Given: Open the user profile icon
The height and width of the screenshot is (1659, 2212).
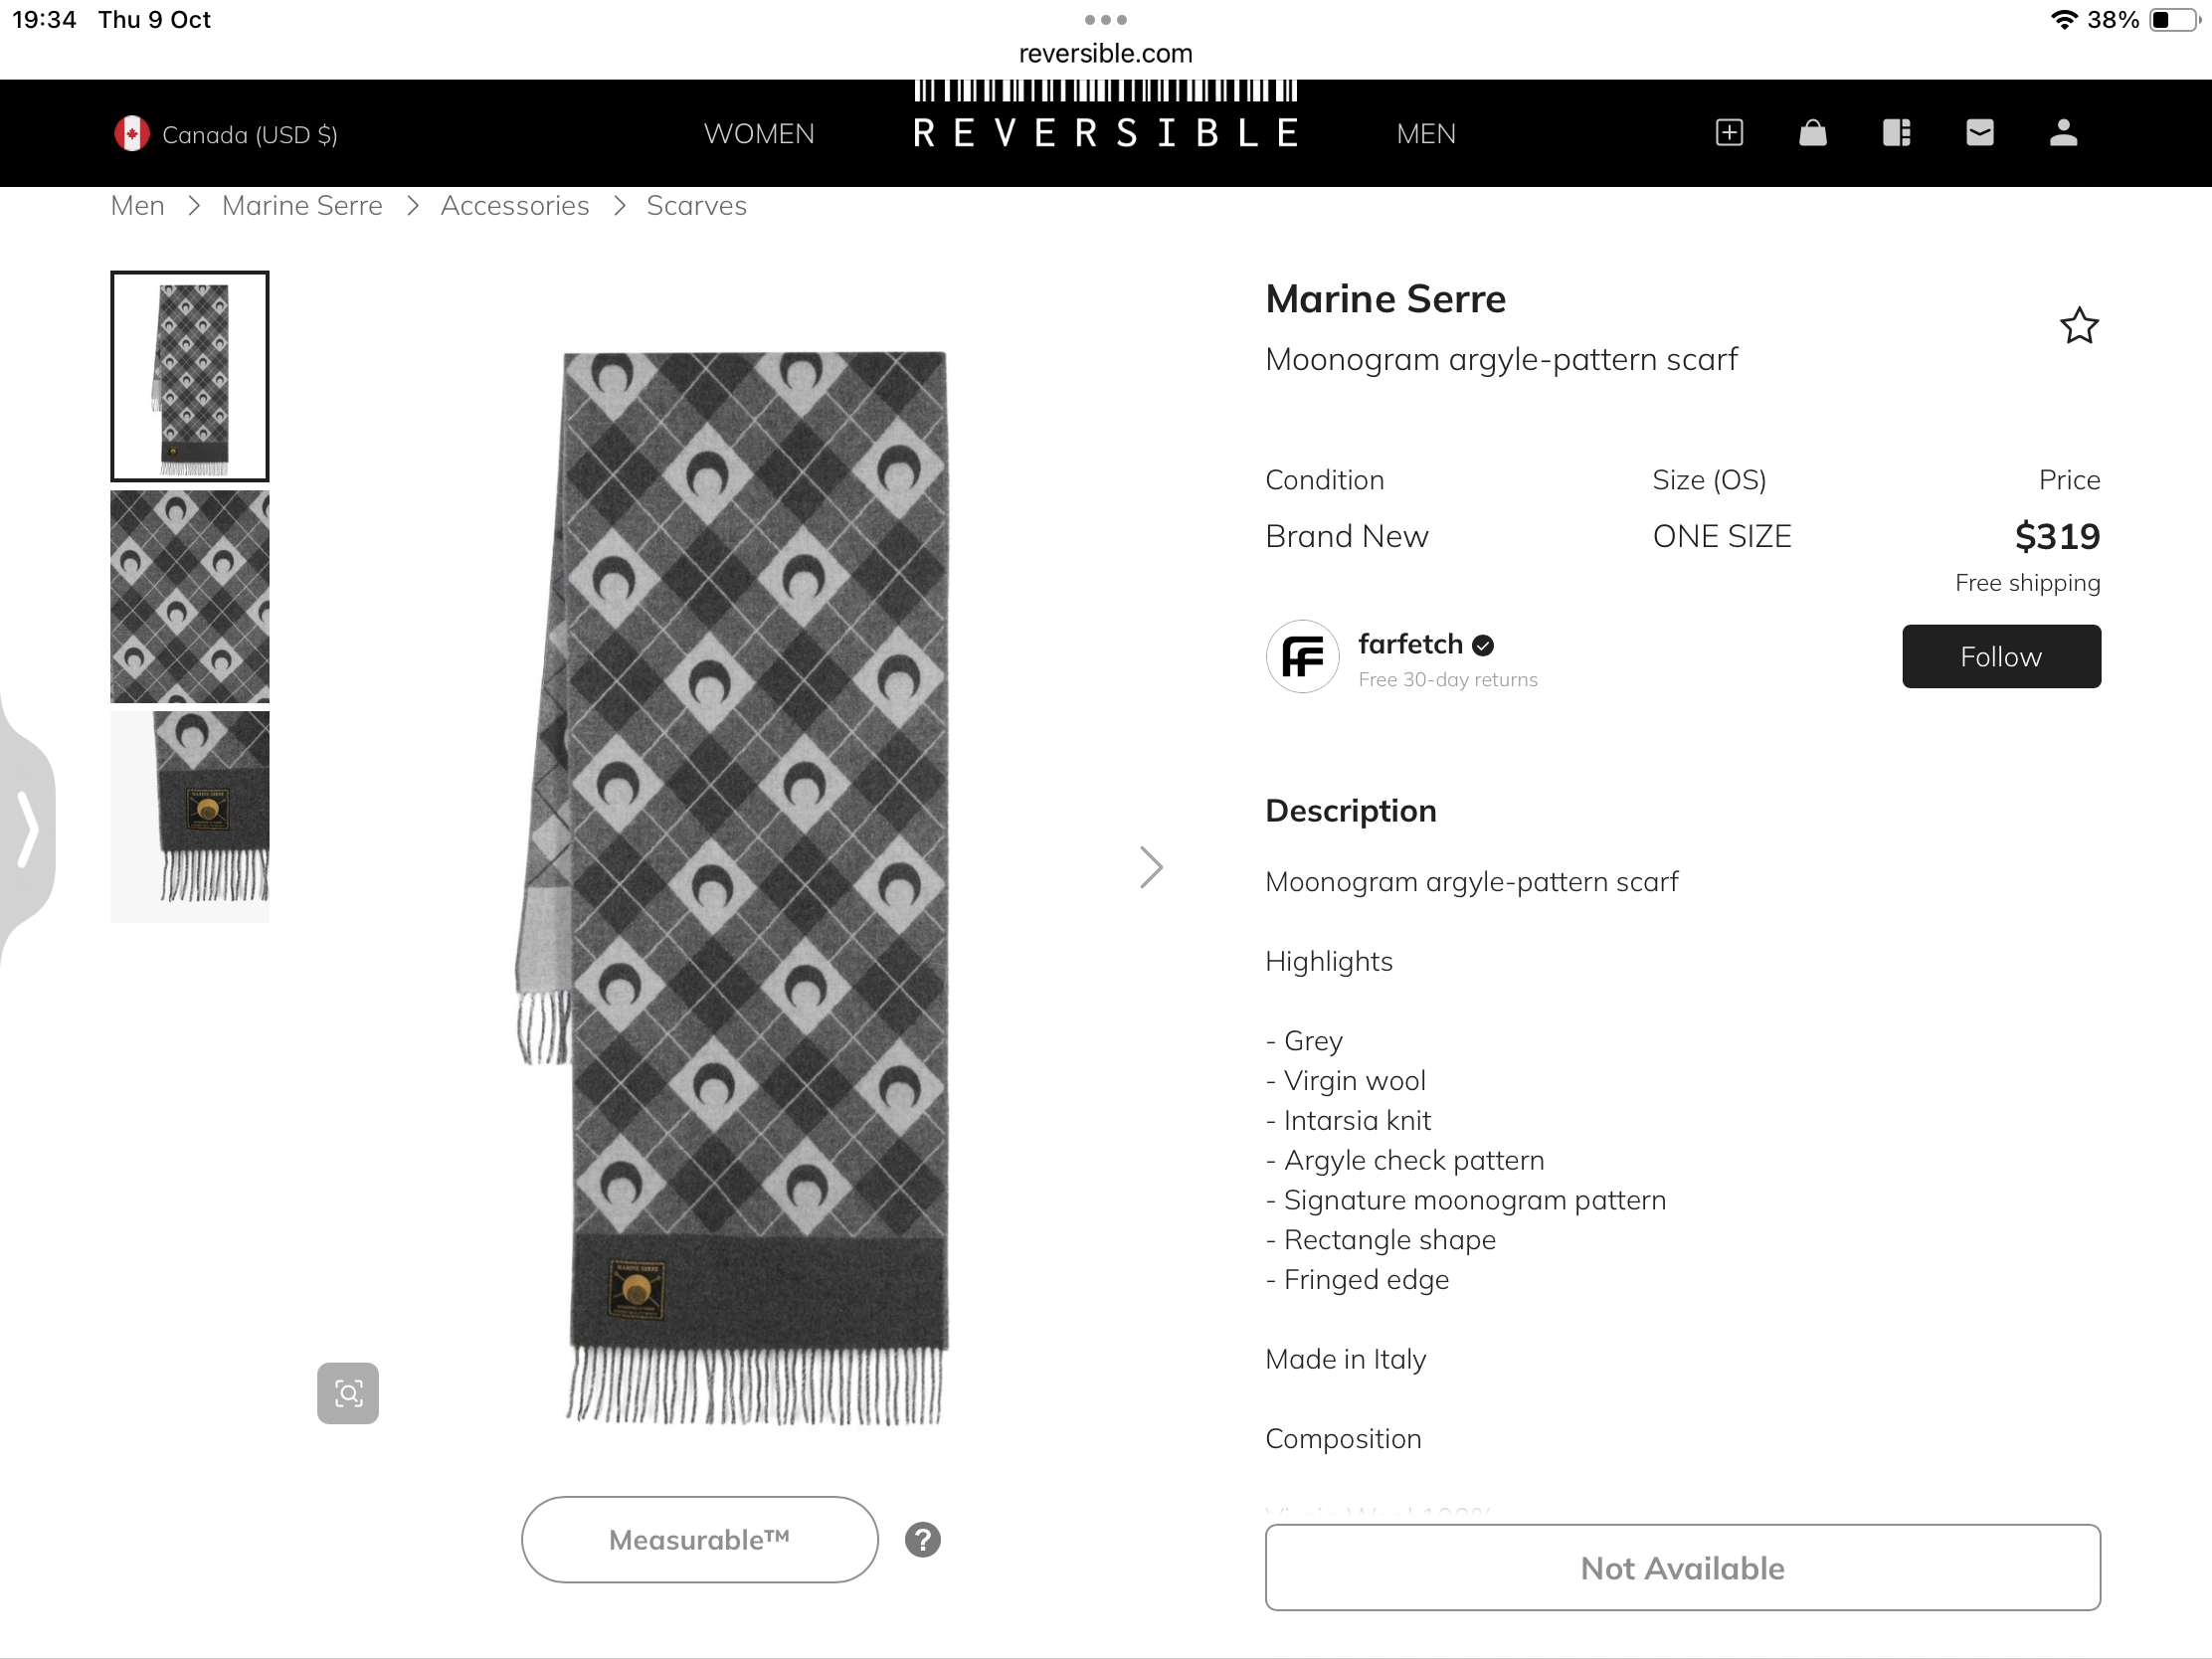Looking at the screenshot, I should pos(2063,133).
